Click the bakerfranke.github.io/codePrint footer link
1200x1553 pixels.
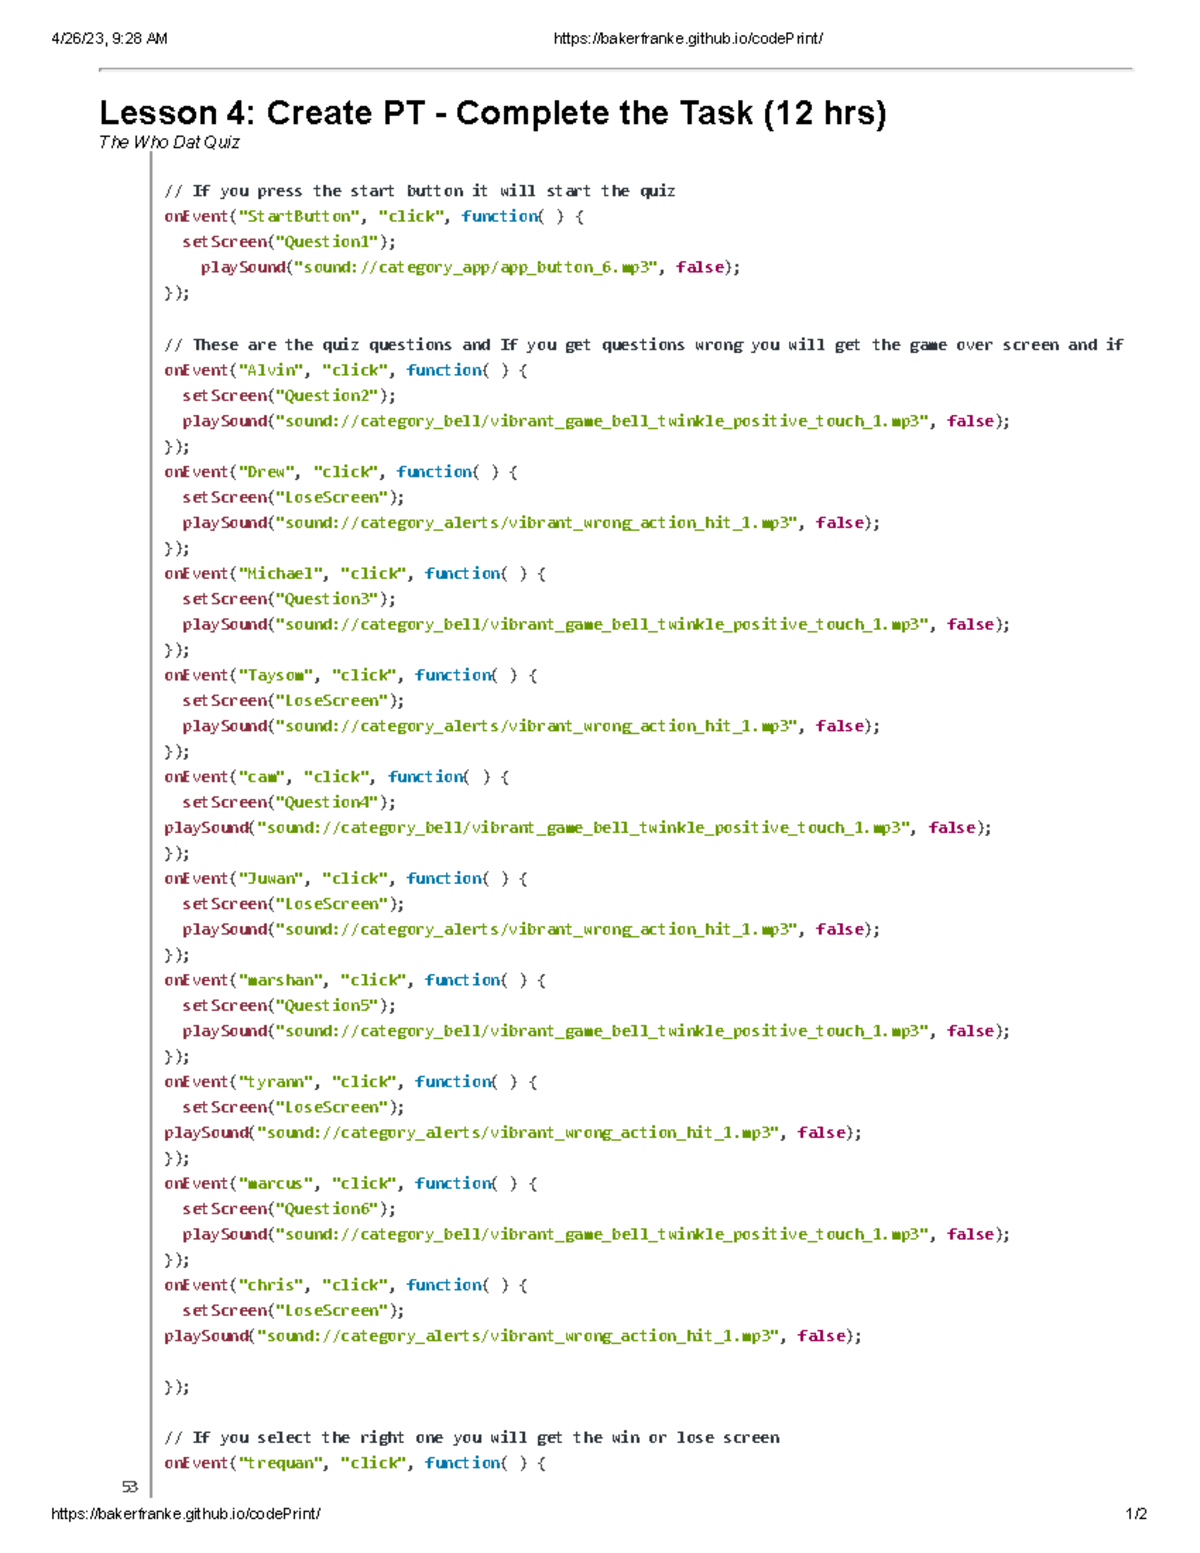186,1513
